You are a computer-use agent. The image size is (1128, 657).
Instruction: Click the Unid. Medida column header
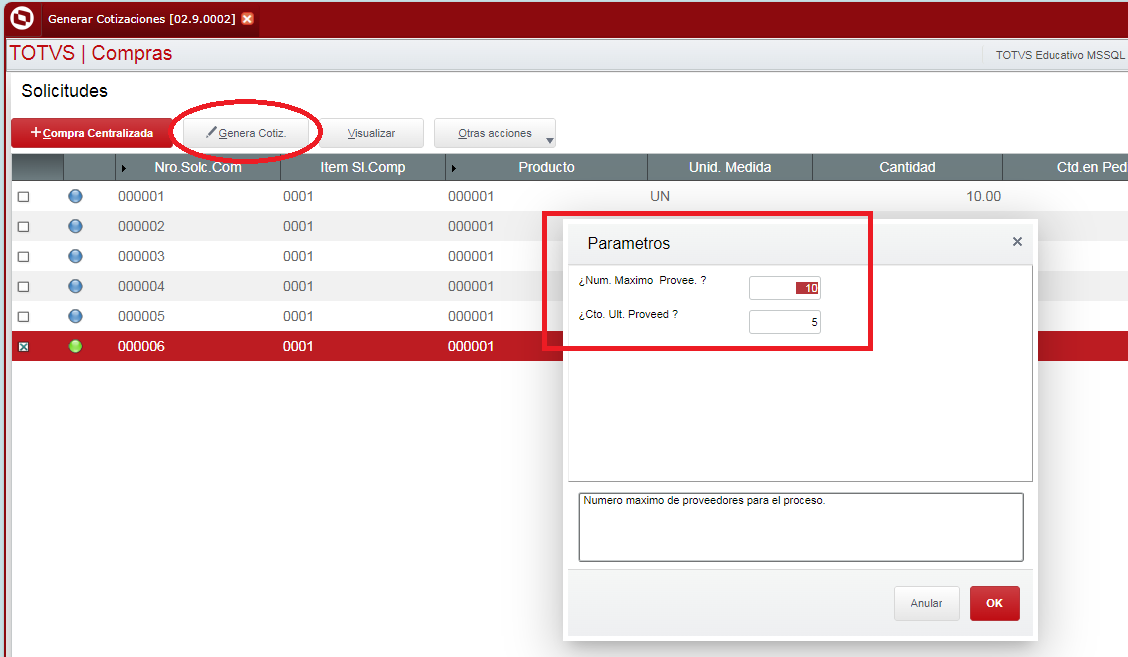(729, 167)
